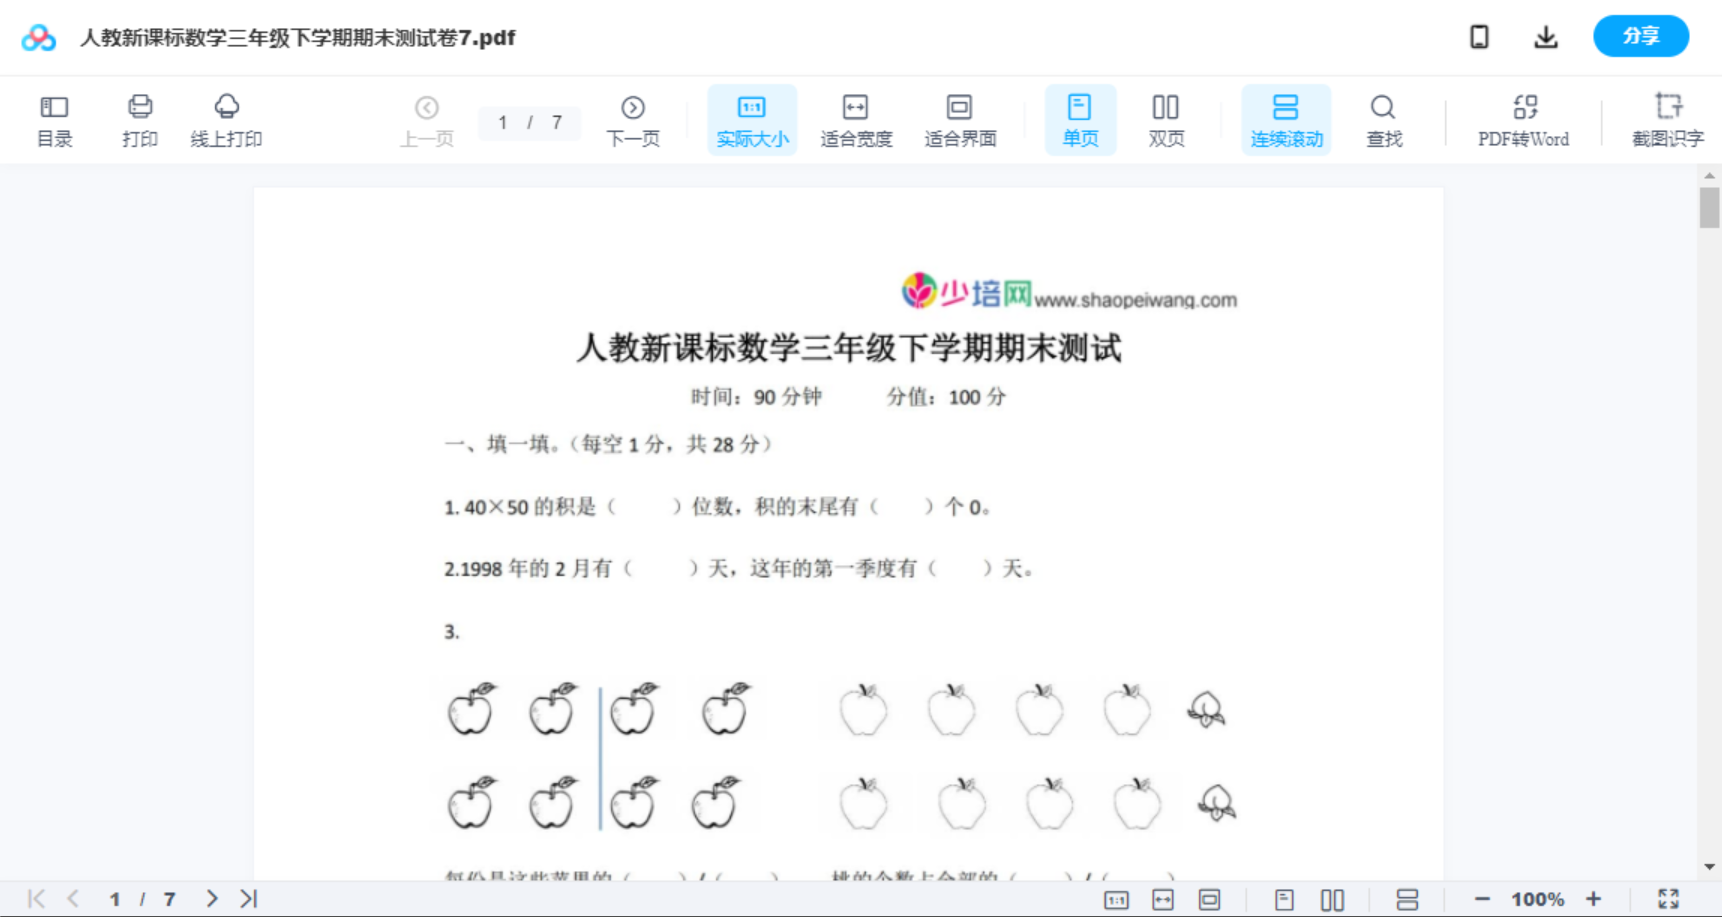This screenshot has width=1722, height=917.
Task: Open the 目录 table of contents panel
Action: point(54,119)
